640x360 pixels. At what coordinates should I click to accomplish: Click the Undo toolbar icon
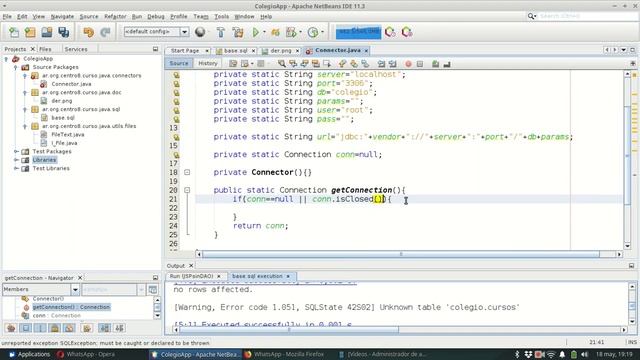click(x=88, y=32)
